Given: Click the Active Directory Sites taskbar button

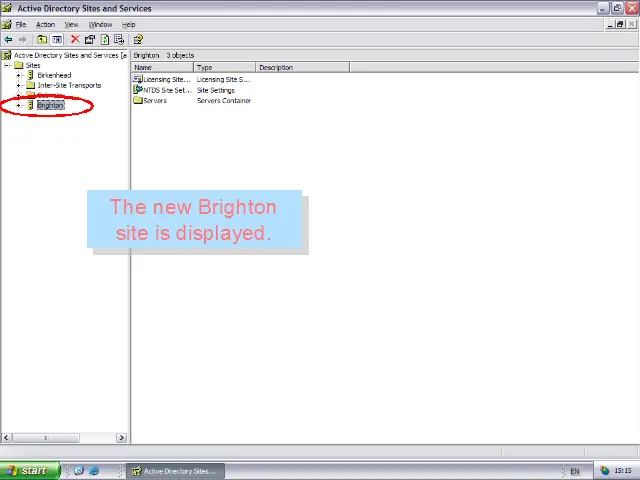Looking at the screenshot, I should click(x=175, y=471).
